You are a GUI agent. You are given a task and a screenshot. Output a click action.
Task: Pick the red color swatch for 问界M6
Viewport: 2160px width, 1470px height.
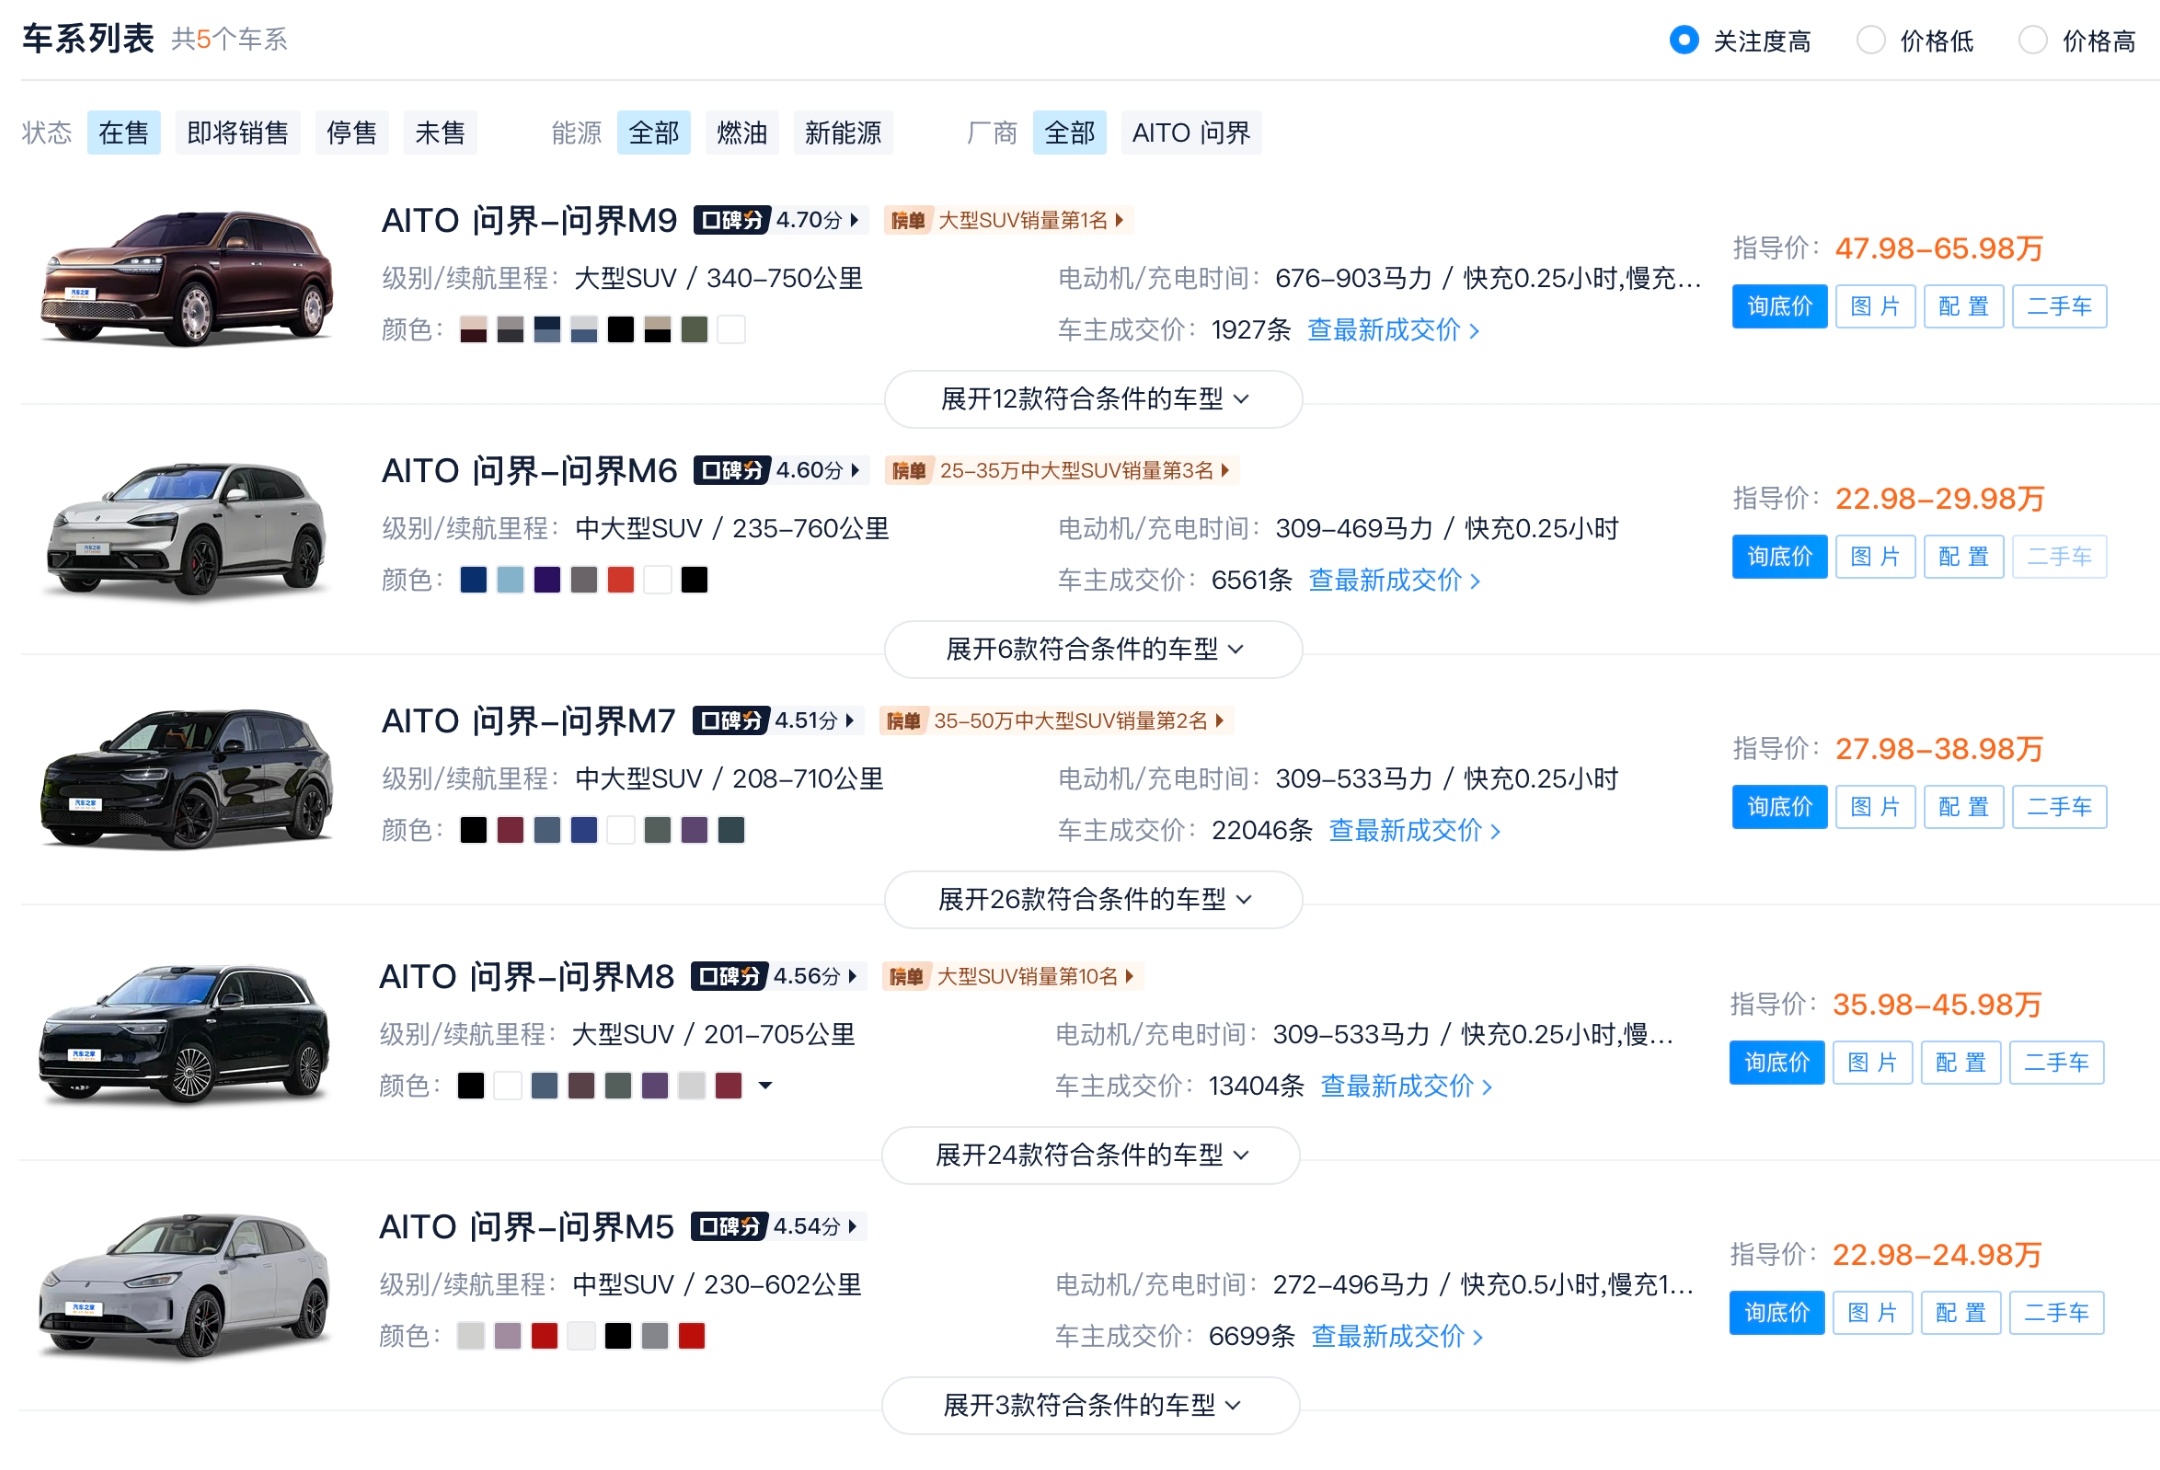click(x=621, y=580)
